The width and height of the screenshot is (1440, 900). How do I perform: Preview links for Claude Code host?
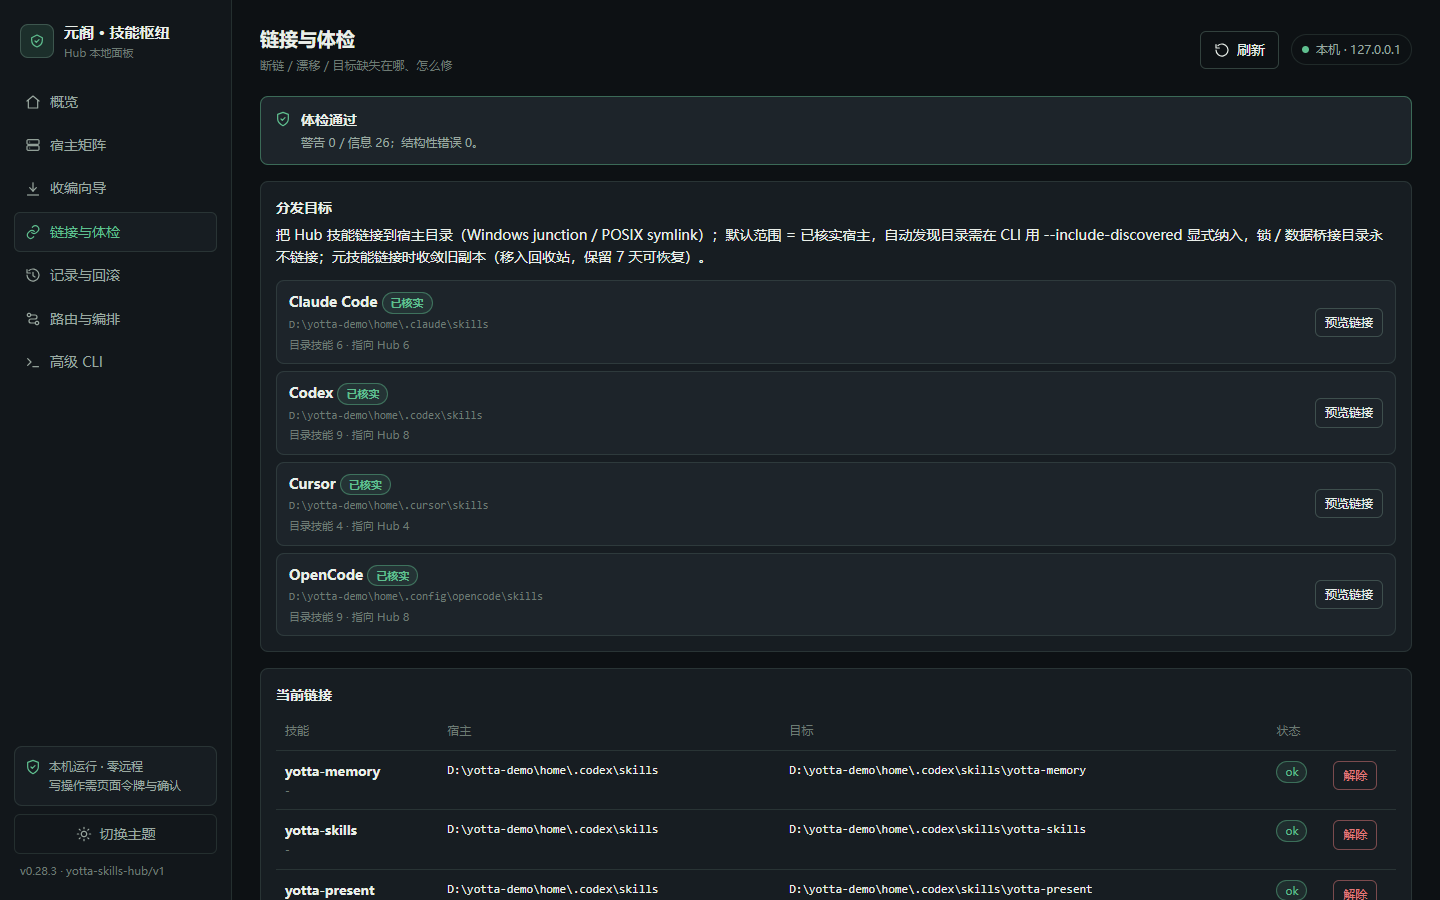[1348, 322]
